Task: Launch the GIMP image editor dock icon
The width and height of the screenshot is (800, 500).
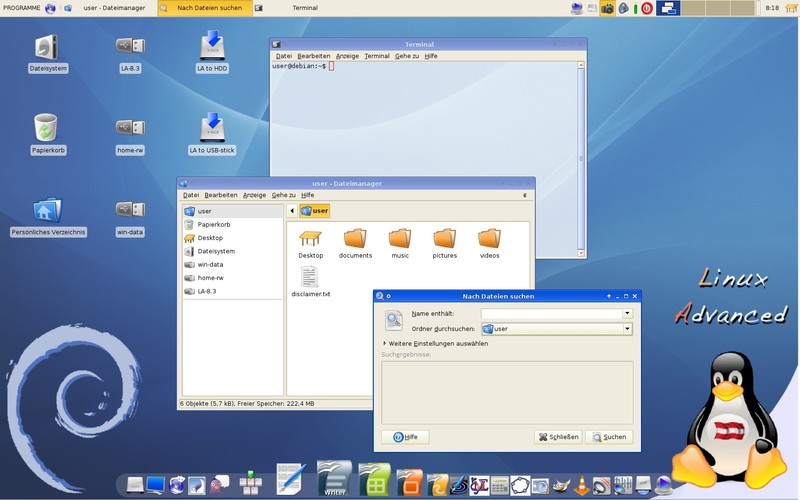Action: coord(562,485)
